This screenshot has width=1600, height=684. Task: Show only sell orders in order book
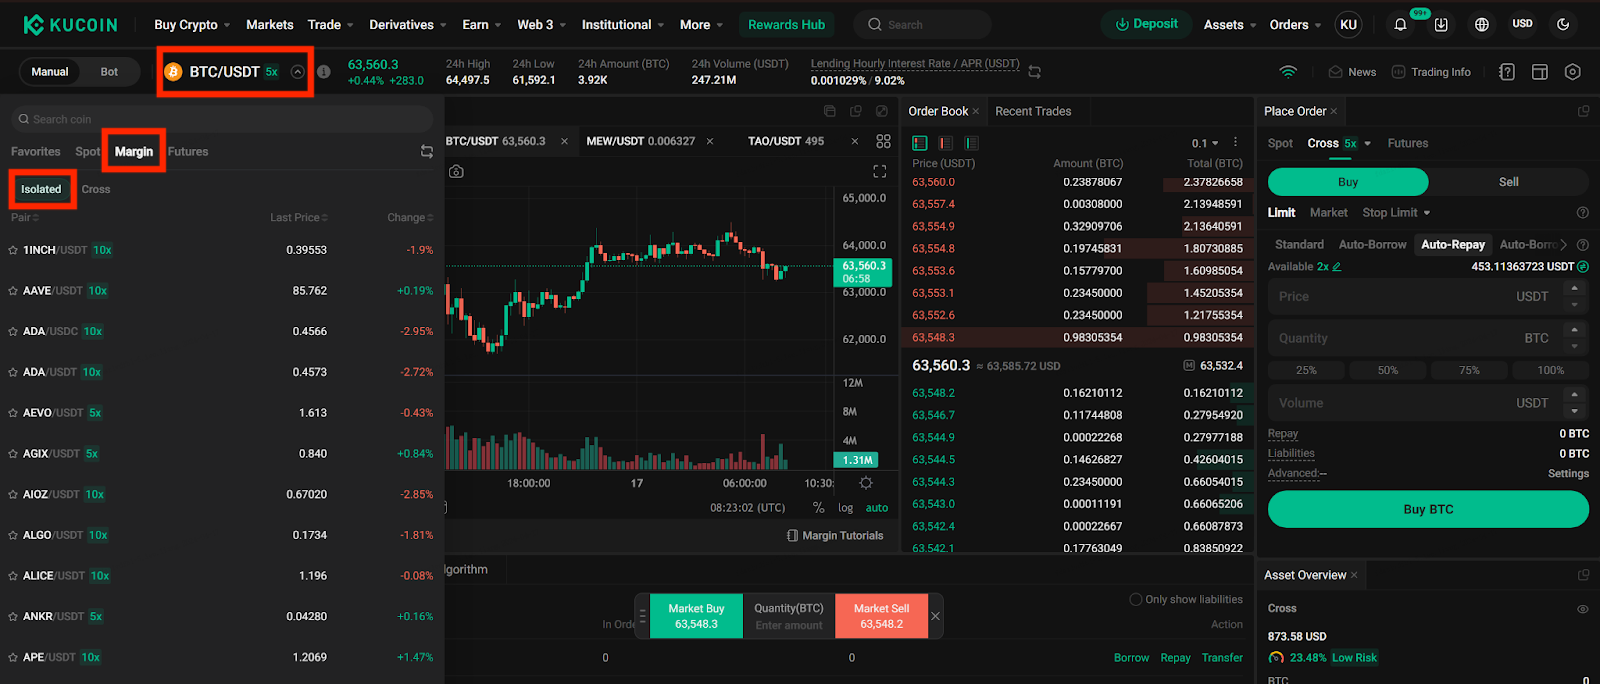(x=946, y=143)
